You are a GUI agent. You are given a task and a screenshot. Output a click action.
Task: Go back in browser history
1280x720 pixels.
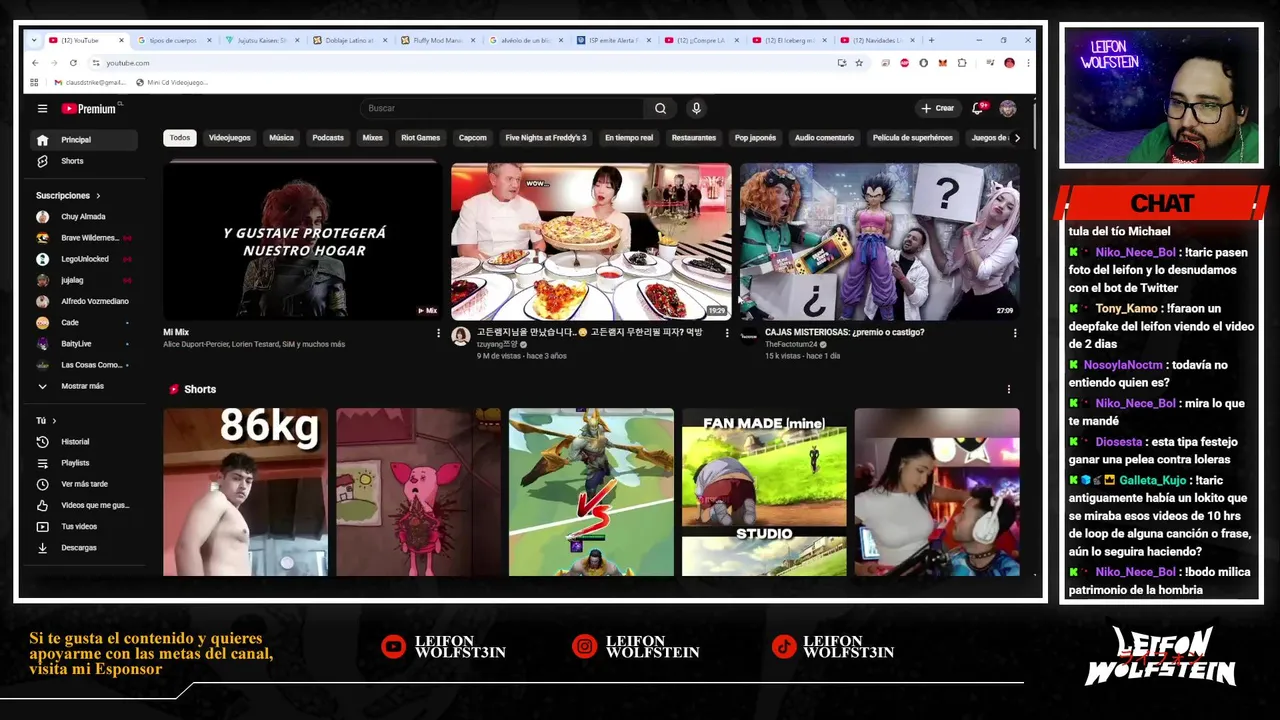(x=34, y=63)
